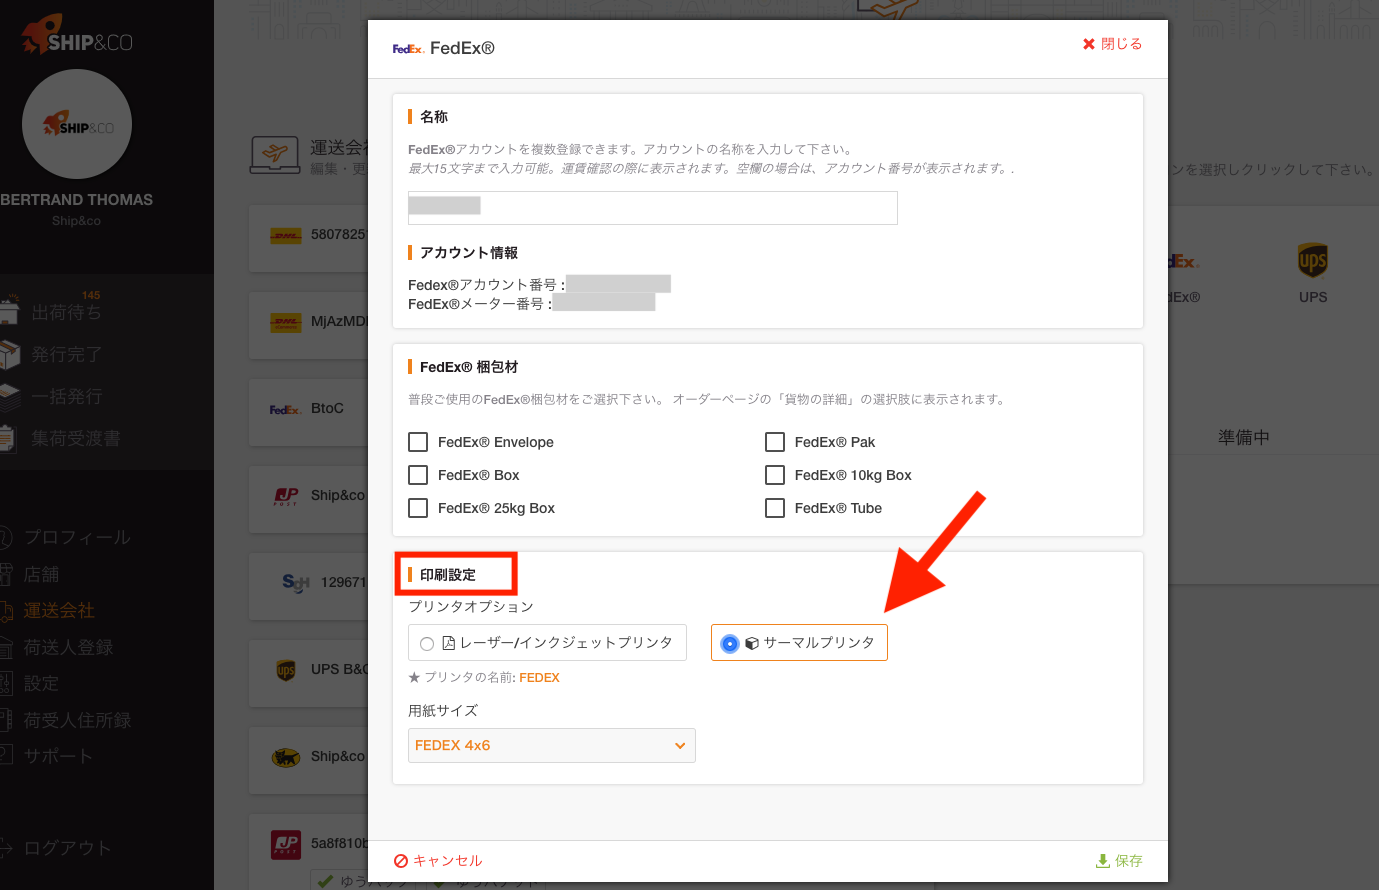
Task: Click the 発行完了 package icon in sidebar
Action: (x=9, y=354)
